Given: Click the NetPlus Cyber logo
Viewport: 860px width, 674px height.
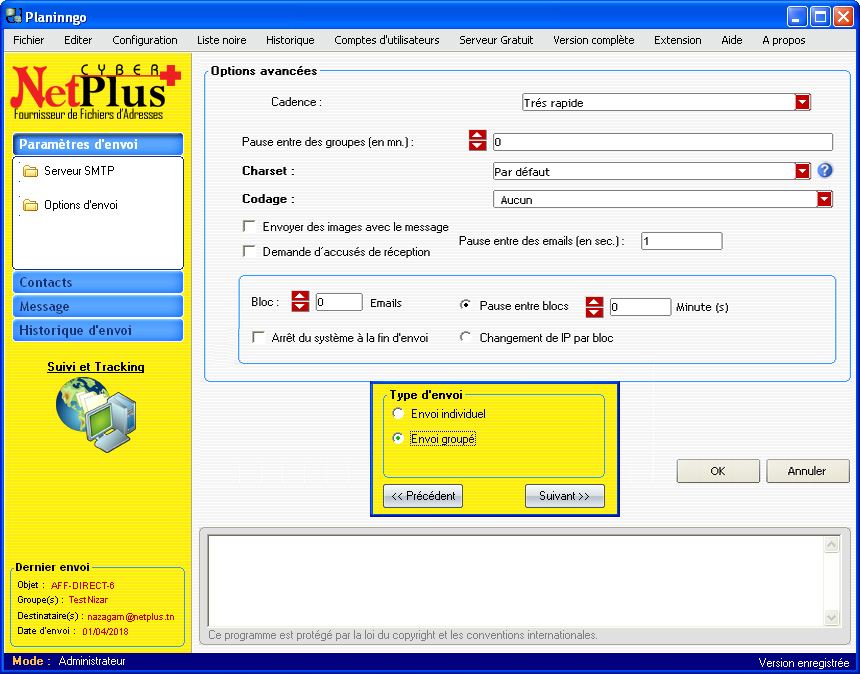Looking at the screenshot, I should 96,92.
